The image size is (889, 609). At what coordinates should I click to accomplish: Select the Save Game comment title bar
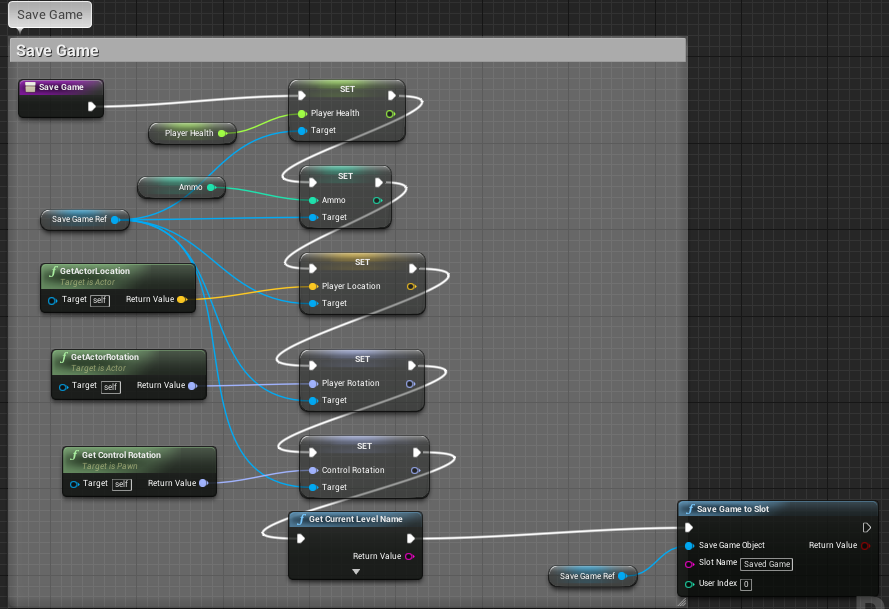[348, 51]
